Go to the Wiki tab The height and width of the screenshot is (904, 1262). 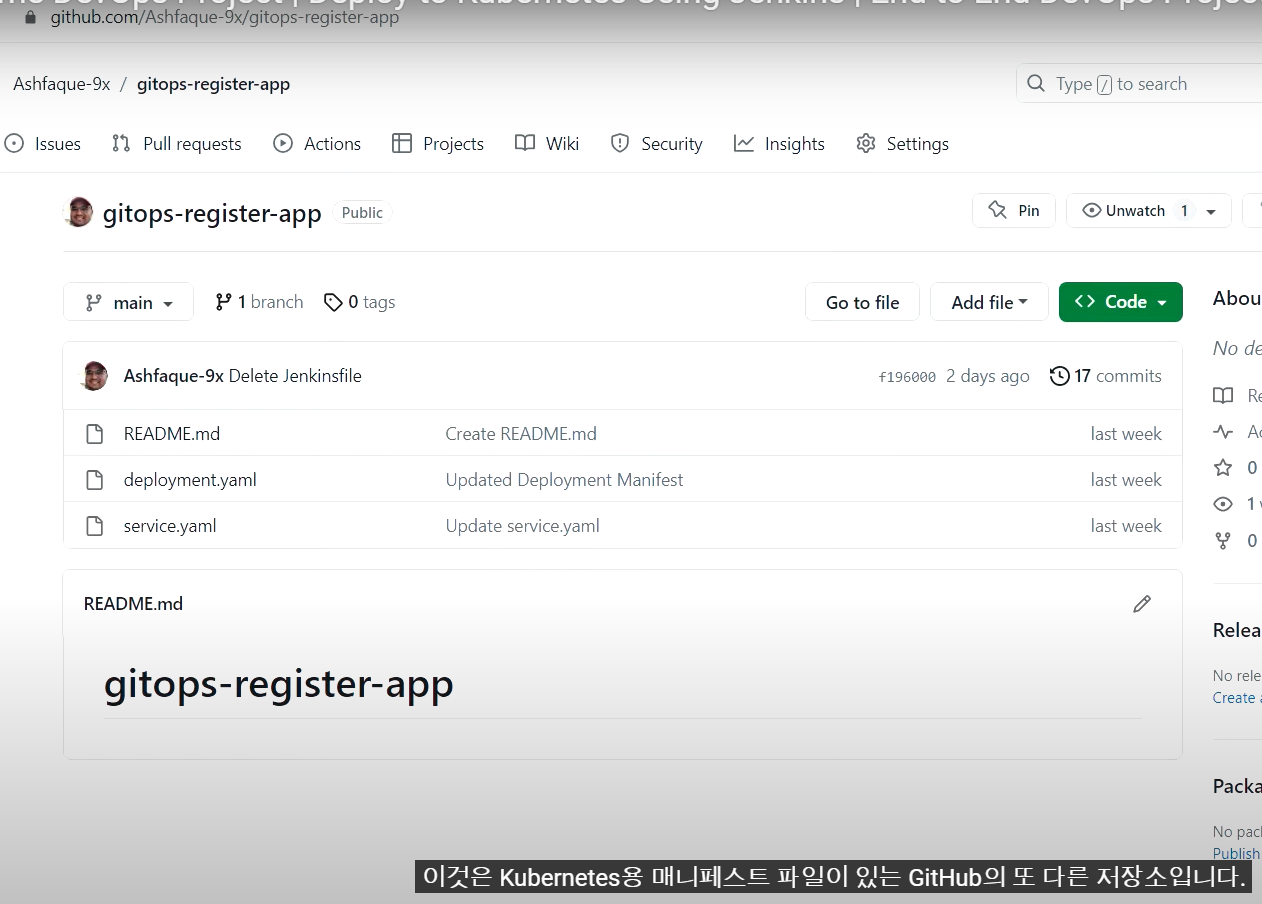547,144
